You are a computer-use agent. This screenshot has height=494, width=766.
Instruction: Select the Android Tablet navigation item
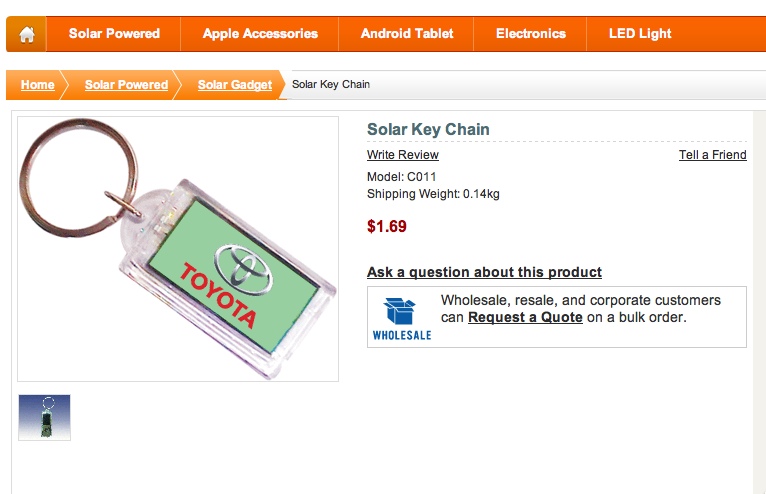point(406,34)
